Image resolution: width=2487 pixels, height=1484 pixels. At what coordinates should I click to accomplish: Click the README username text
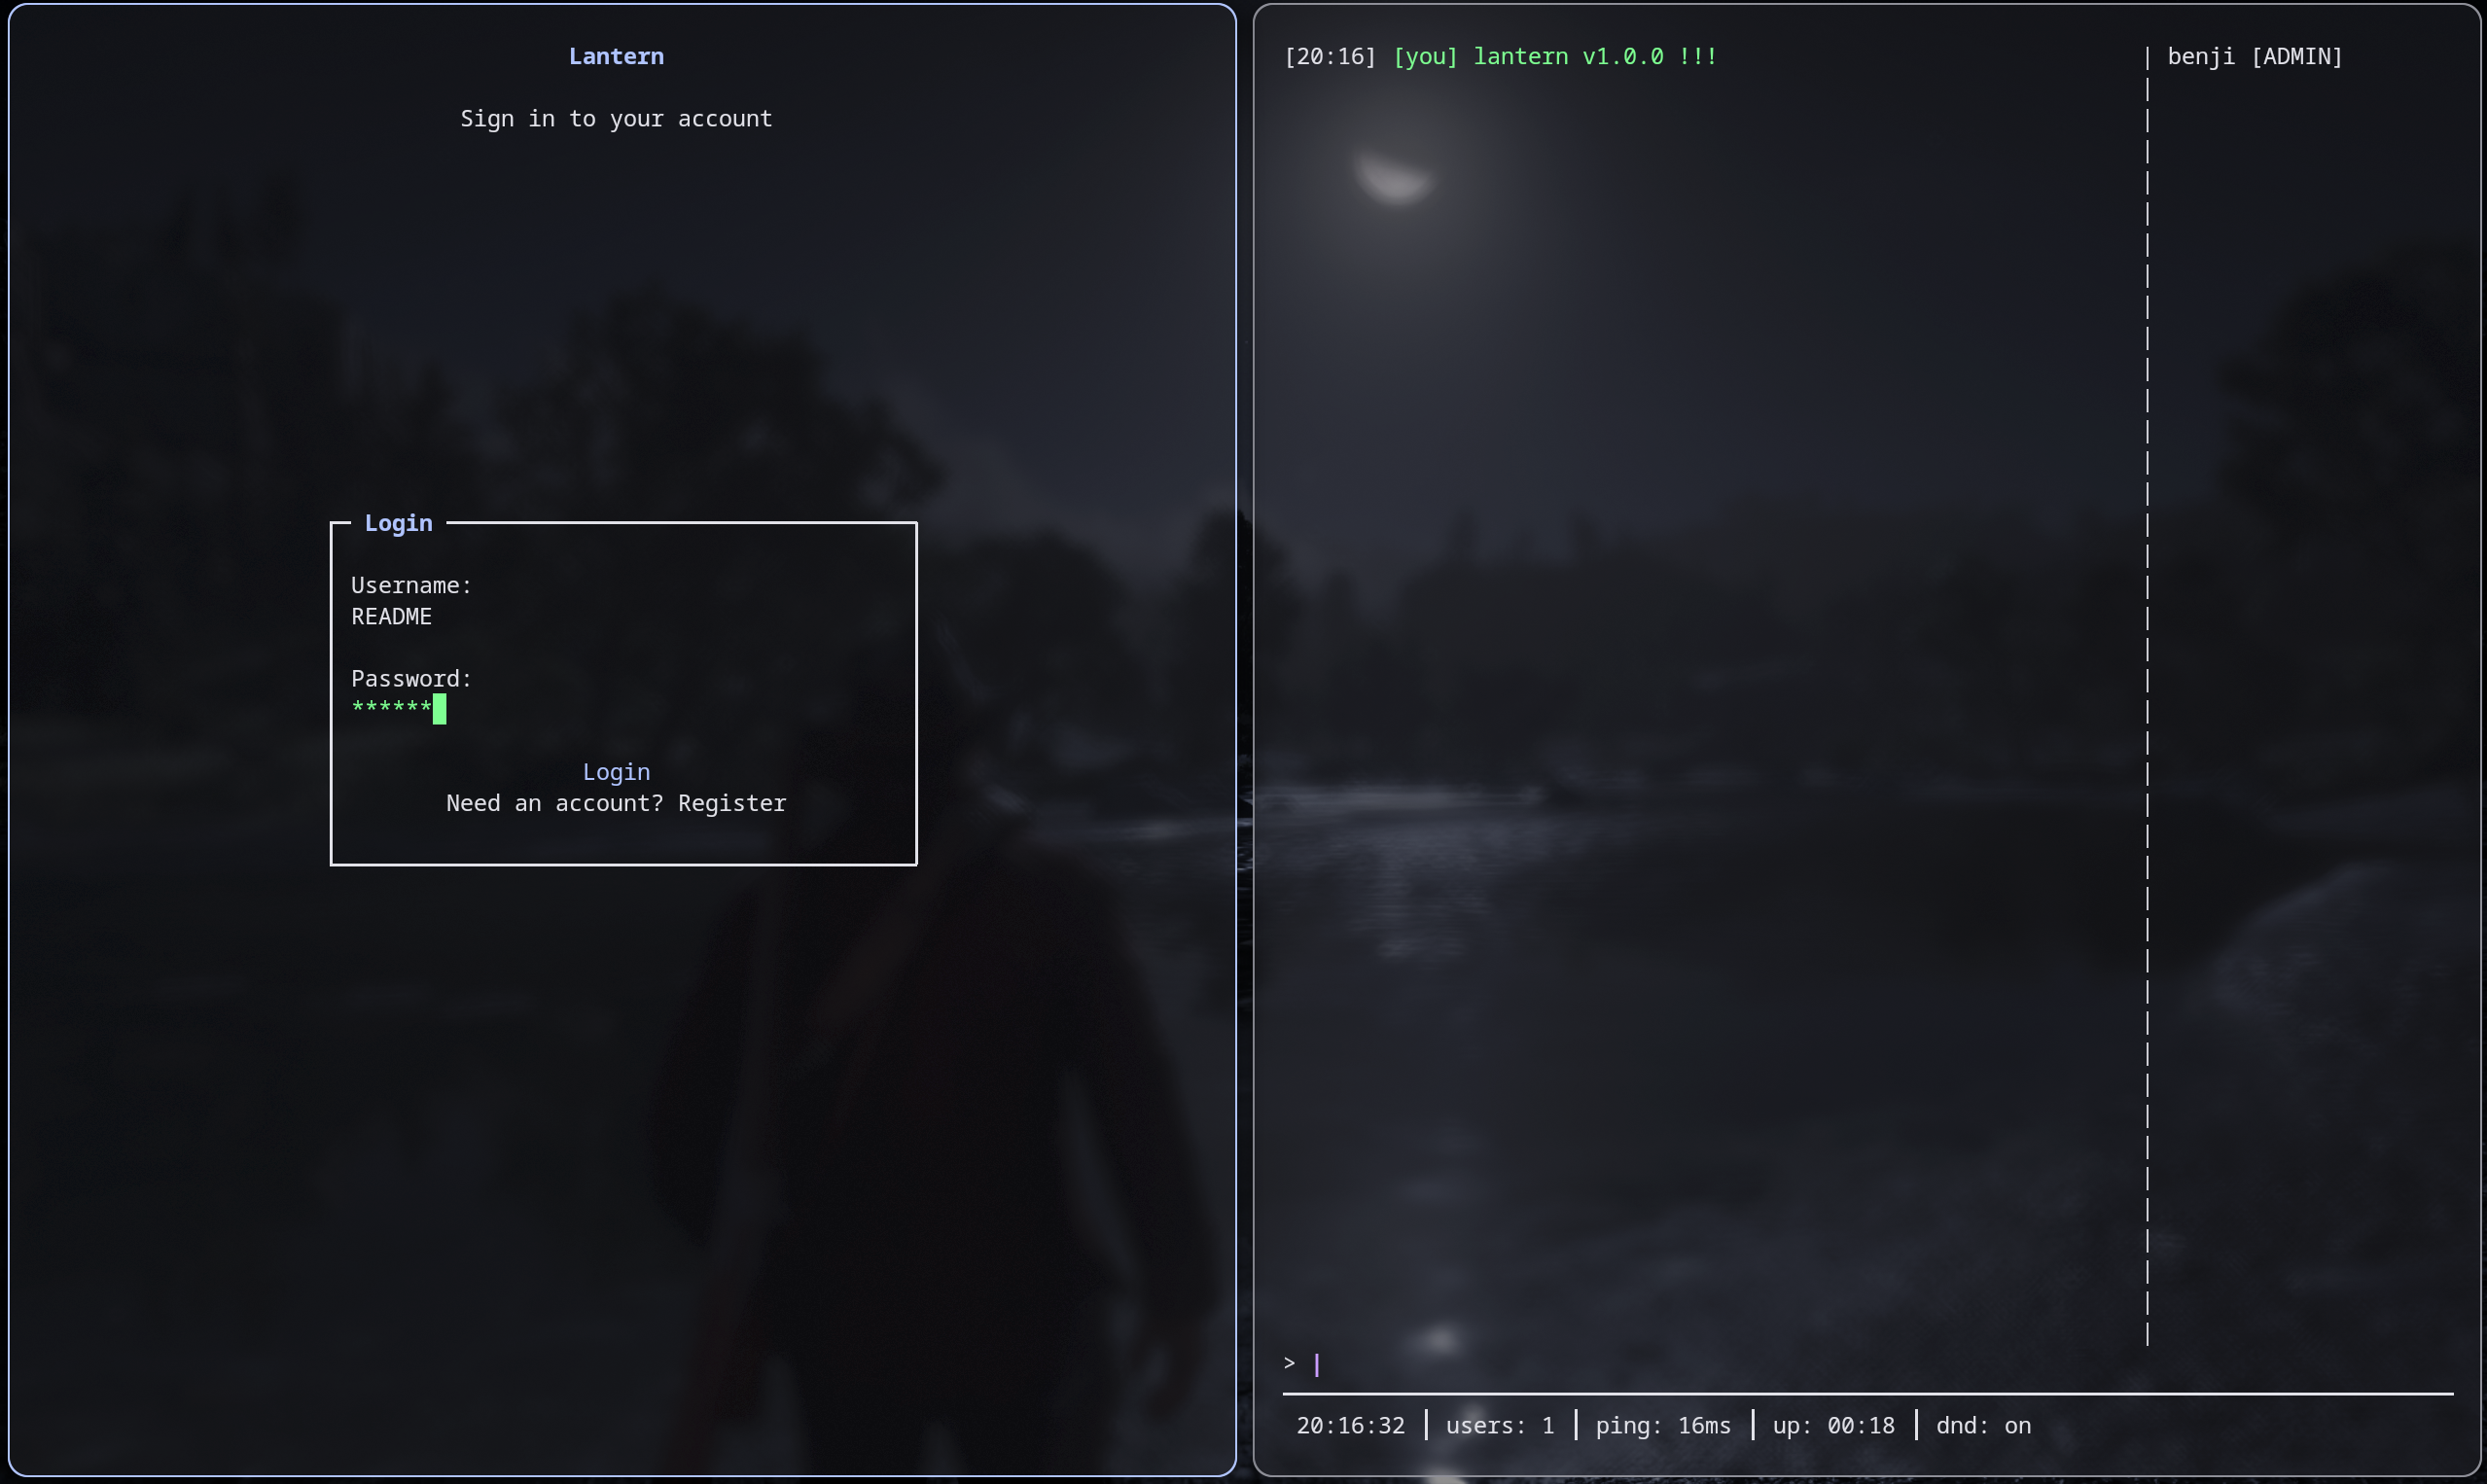pyautogui.click(x=391, y=616)
